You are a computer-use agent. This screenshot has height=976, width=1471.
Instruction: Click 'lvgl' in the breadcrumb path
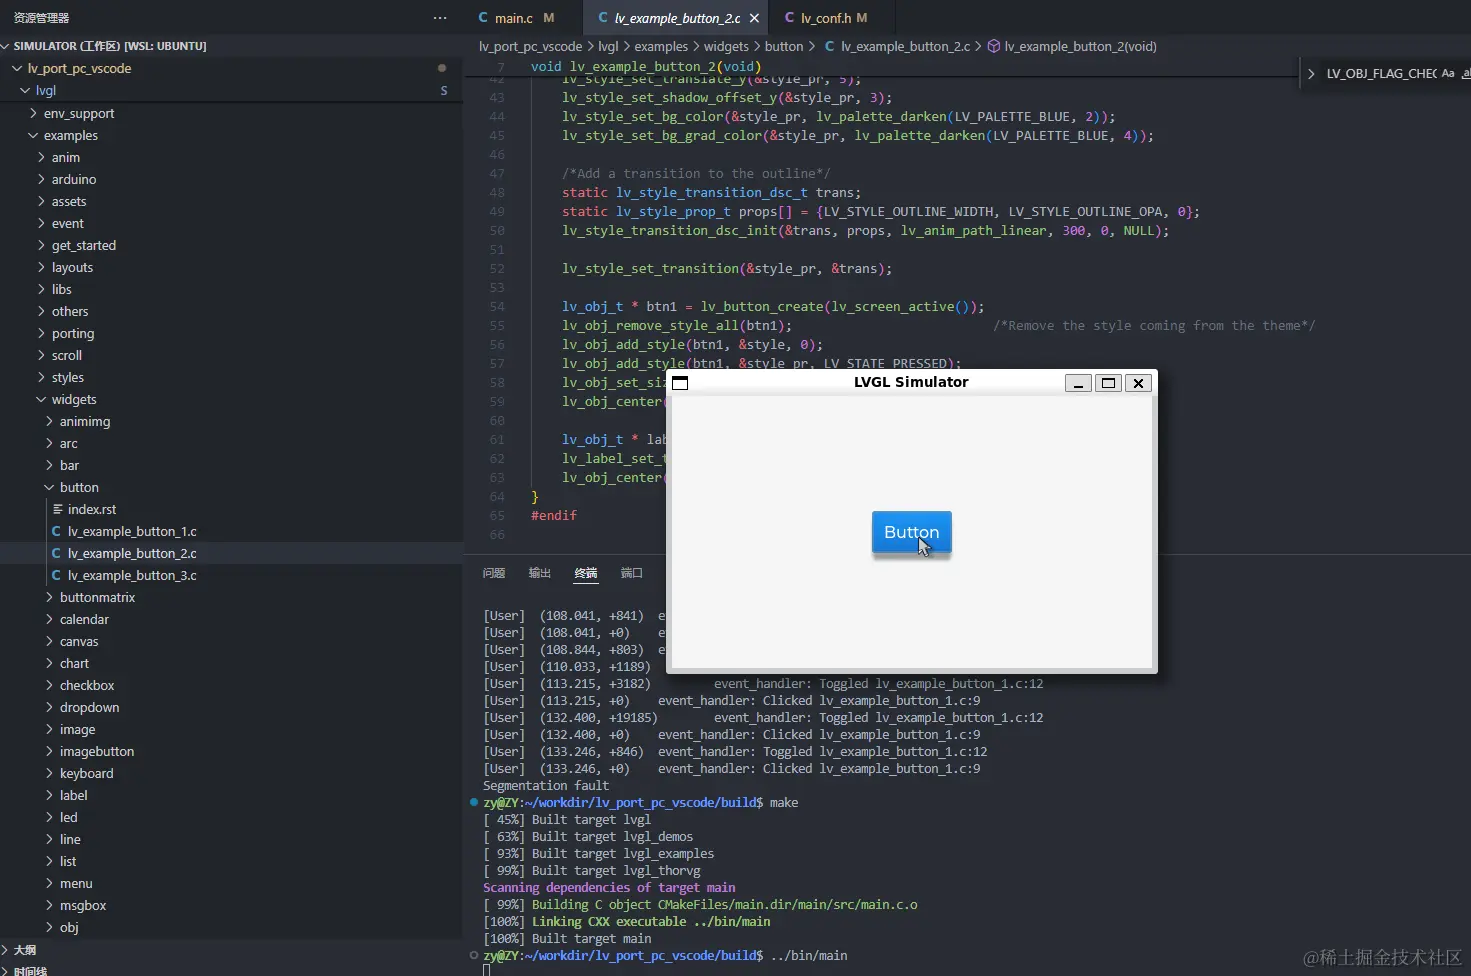click(608, 46)
